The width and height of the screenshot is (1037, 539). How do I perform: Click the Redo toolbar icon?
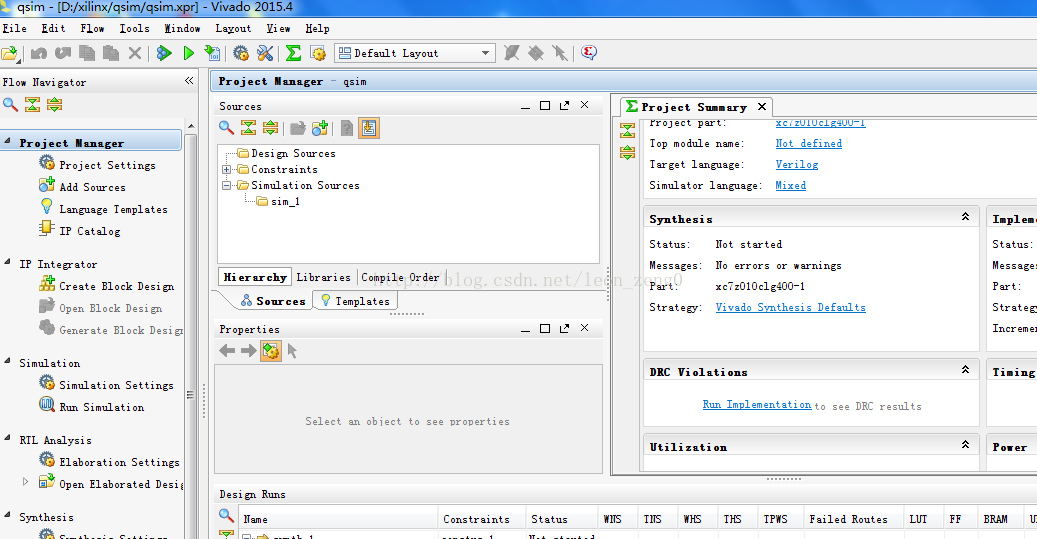tap(63, 53)
